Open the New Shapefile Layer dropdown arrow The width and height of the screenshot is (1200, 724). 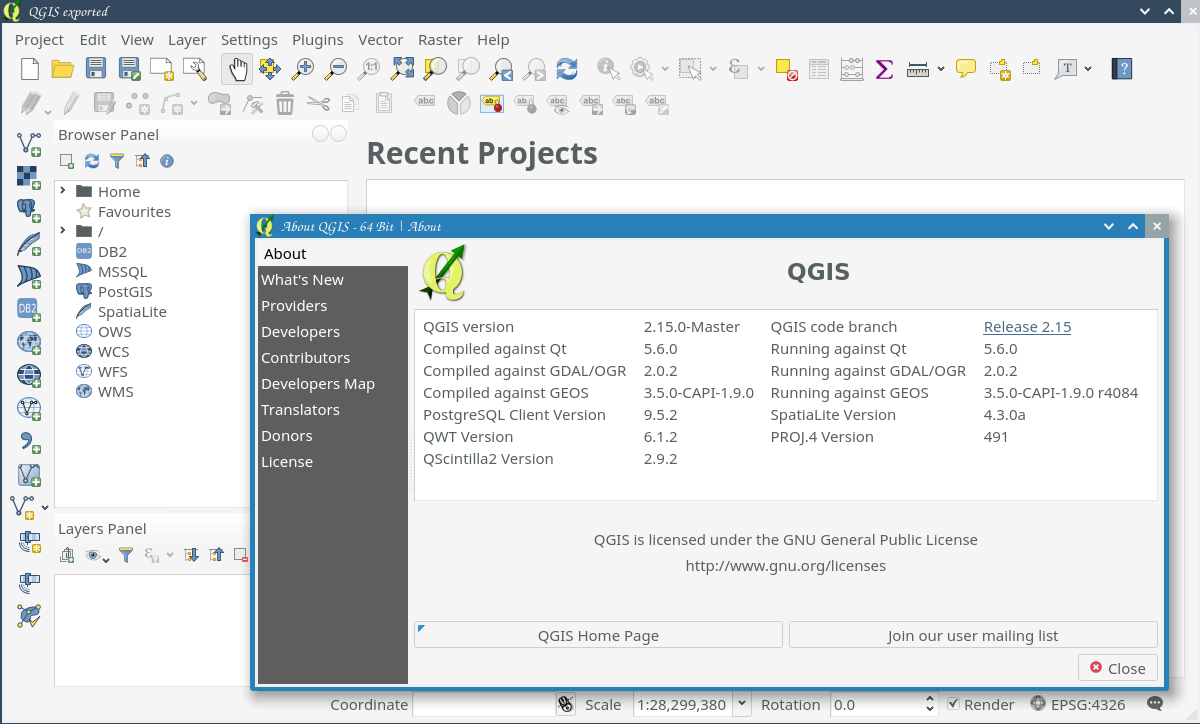point(44,508)
